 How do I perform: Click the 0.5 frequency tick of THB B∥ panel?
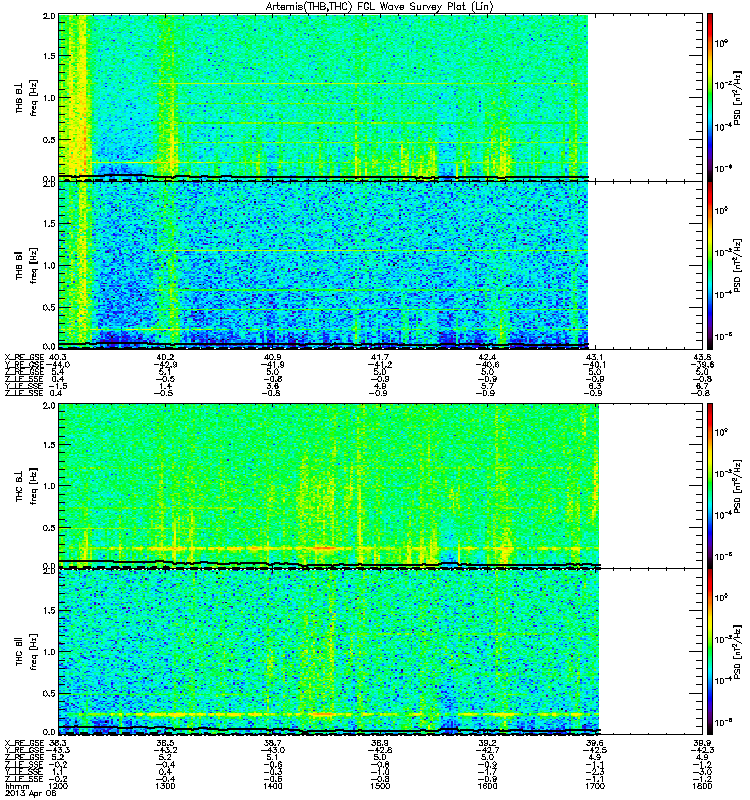pyautogui.click(x=49, y=307)
